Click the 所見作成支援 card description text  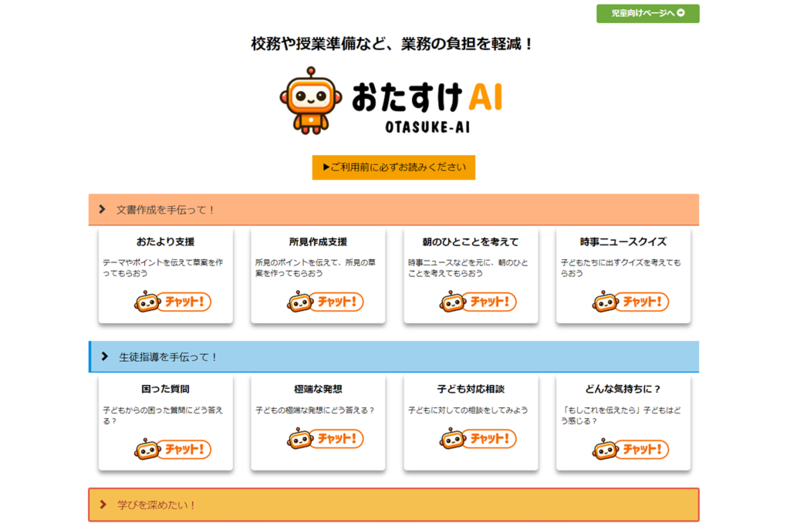318,267
